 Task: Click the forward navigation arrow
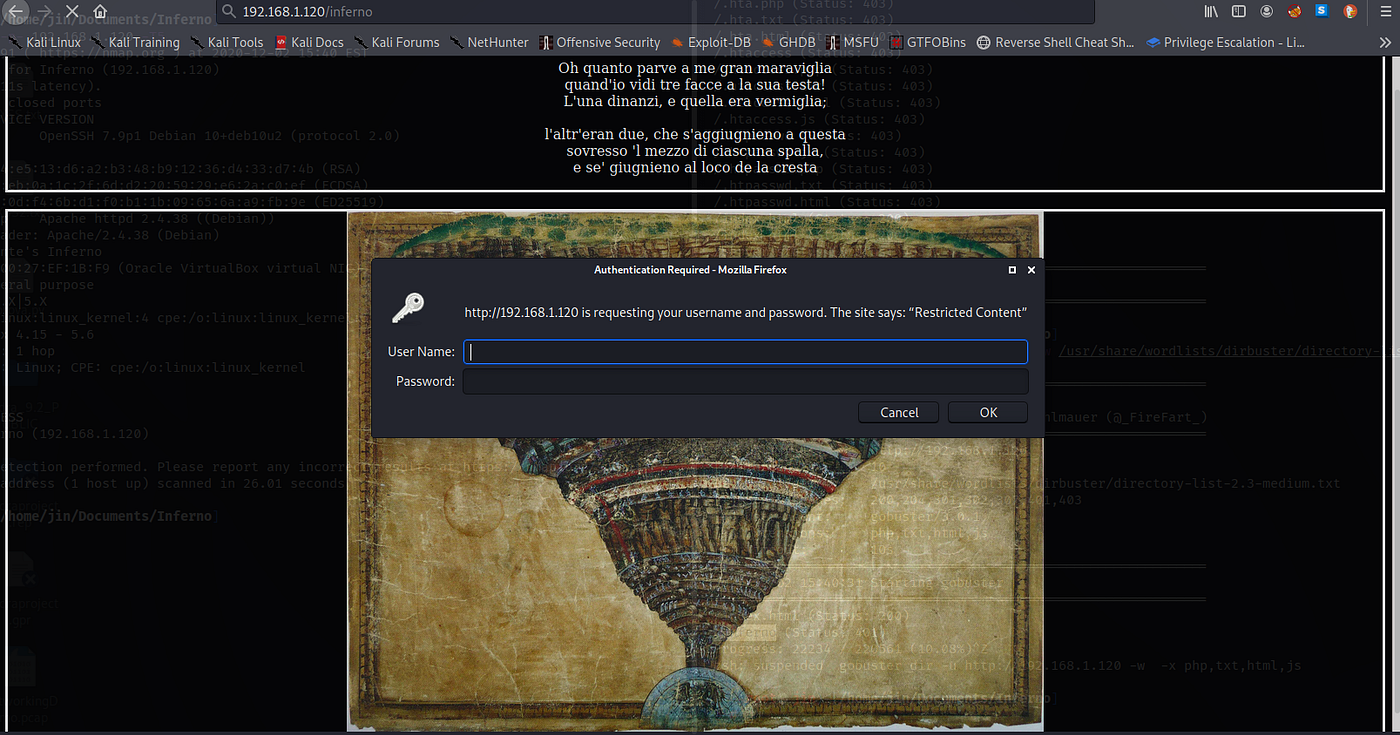point(44,11)
